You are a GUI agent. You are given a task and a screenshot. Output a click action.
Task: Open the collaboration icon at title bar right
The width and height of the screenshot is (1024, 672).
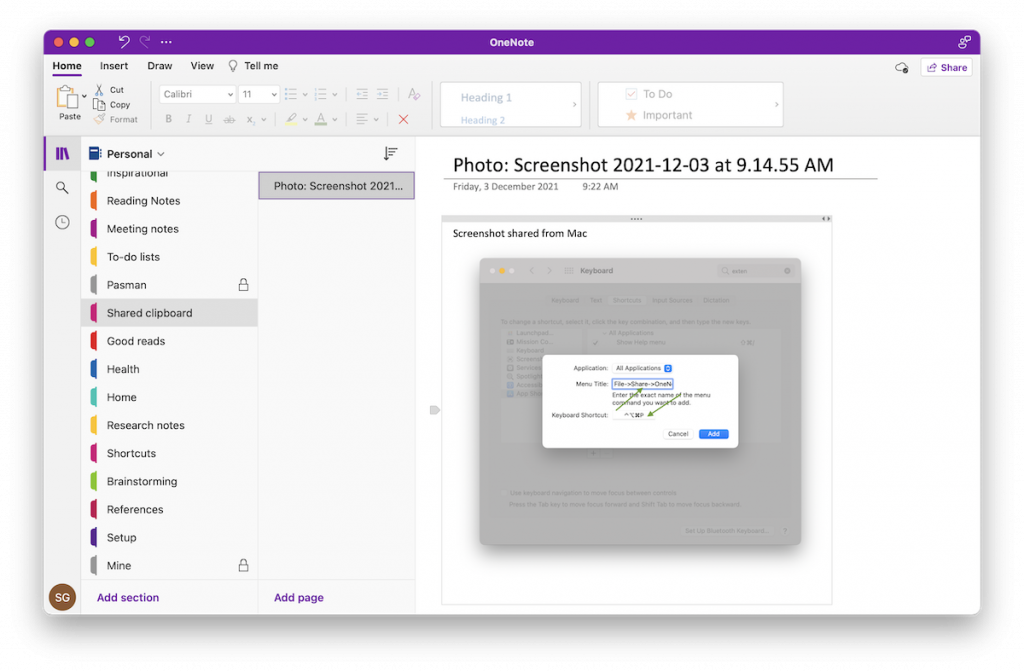click(964, 42)
